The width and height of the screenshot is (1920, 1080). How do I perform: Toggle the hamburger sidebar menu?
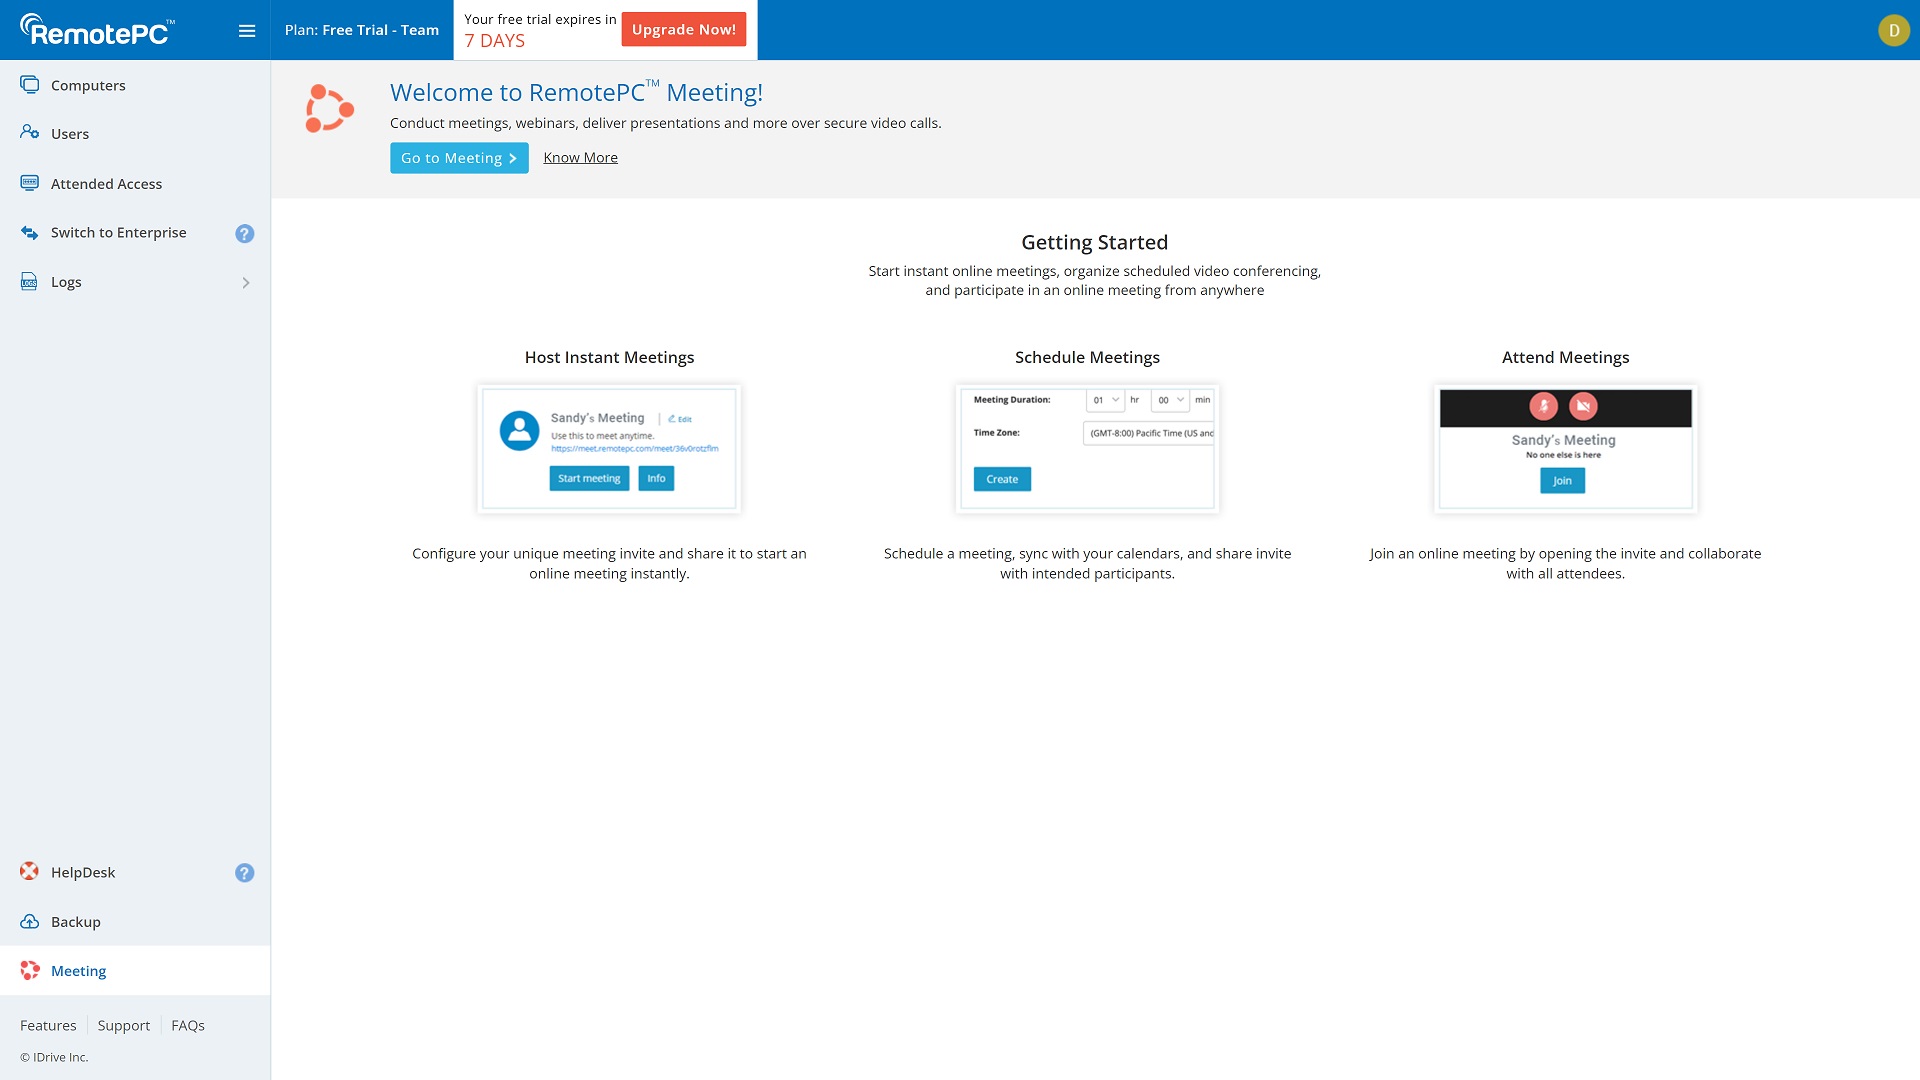(x=247, y=31)
